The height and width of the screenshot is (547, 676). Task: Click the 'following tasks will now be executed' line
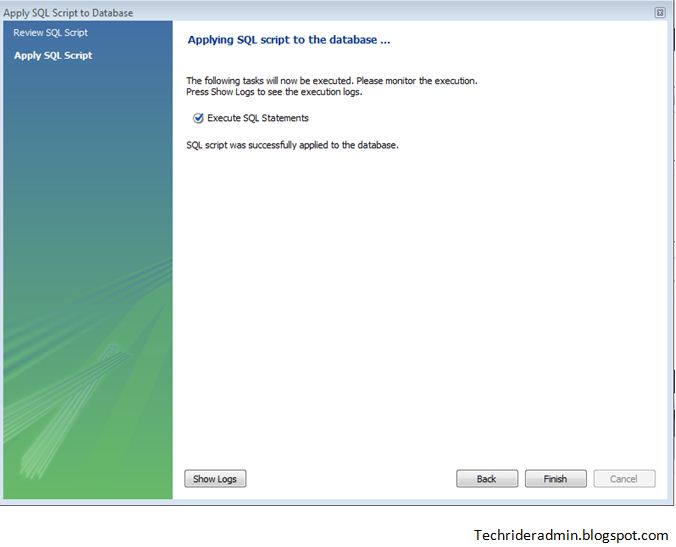tap(332, 81)
